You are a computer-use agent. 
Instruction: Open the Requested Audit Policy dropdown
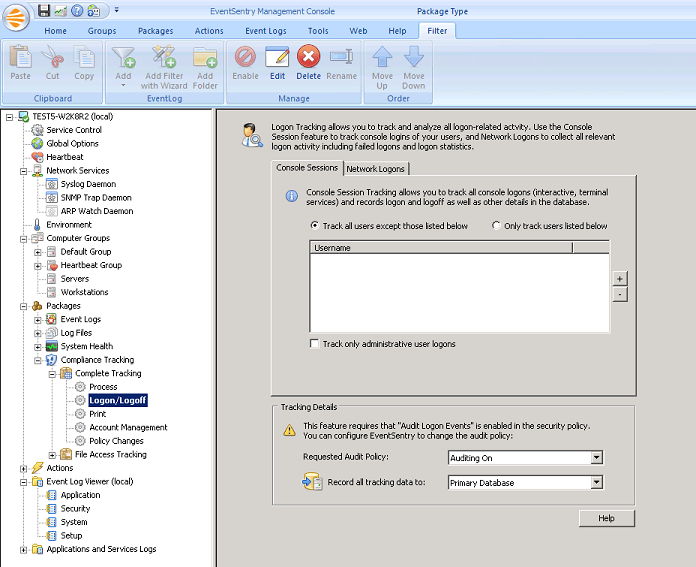(597, 458)
